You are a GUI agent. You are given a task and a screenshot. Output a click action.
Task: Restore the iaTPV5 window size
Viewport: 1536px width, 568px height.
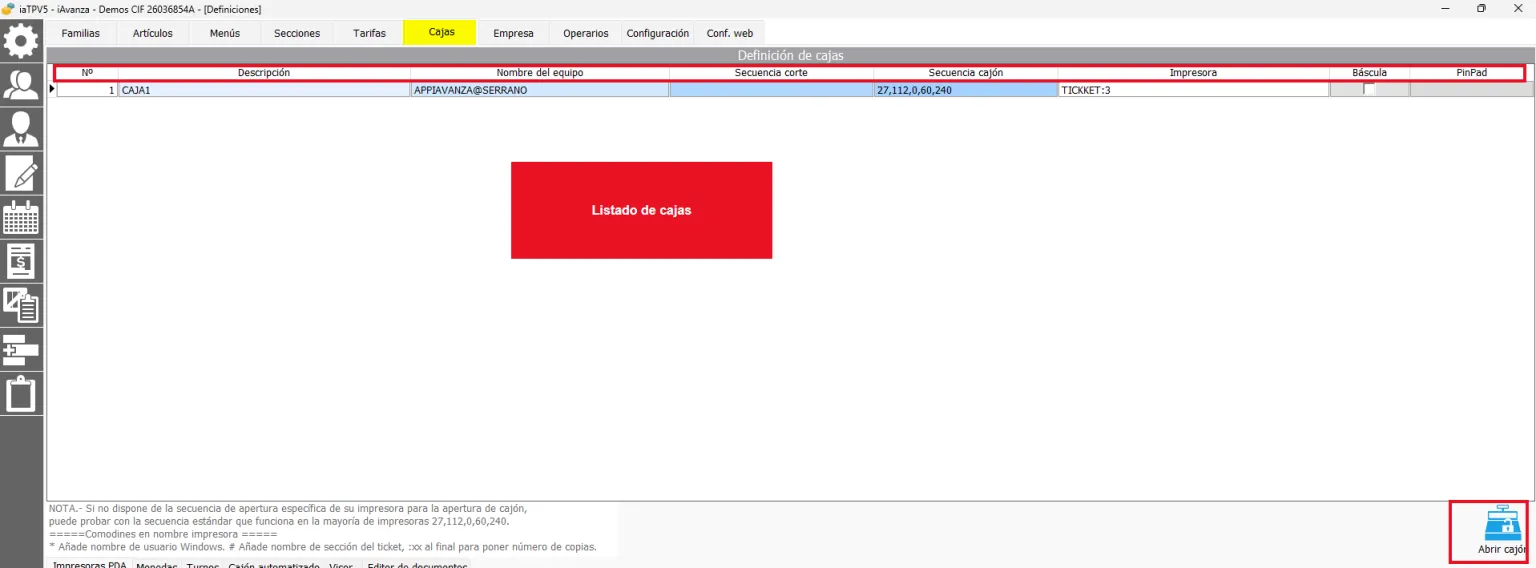pos(1481,8)
